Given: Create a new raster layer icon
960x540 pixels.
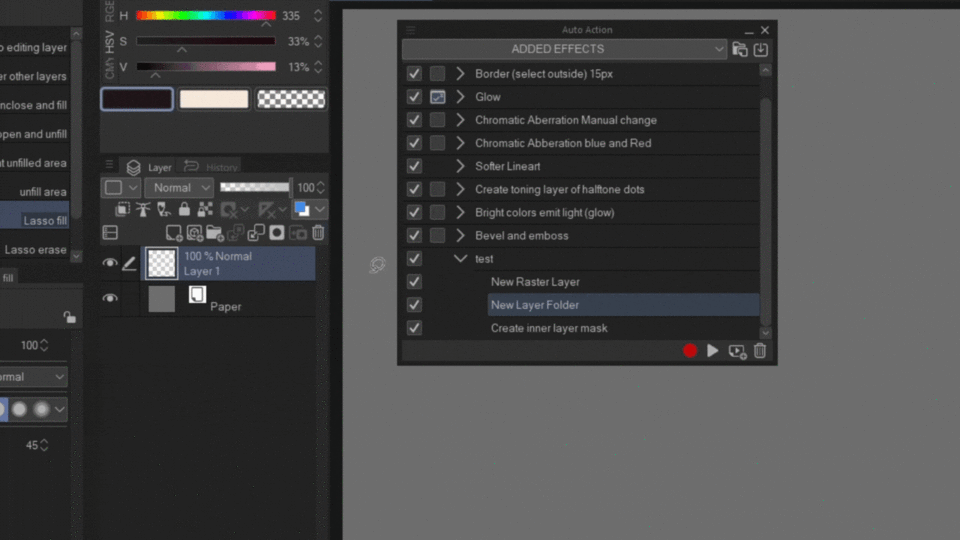Looking at the screenshot, I should point(174,233).
